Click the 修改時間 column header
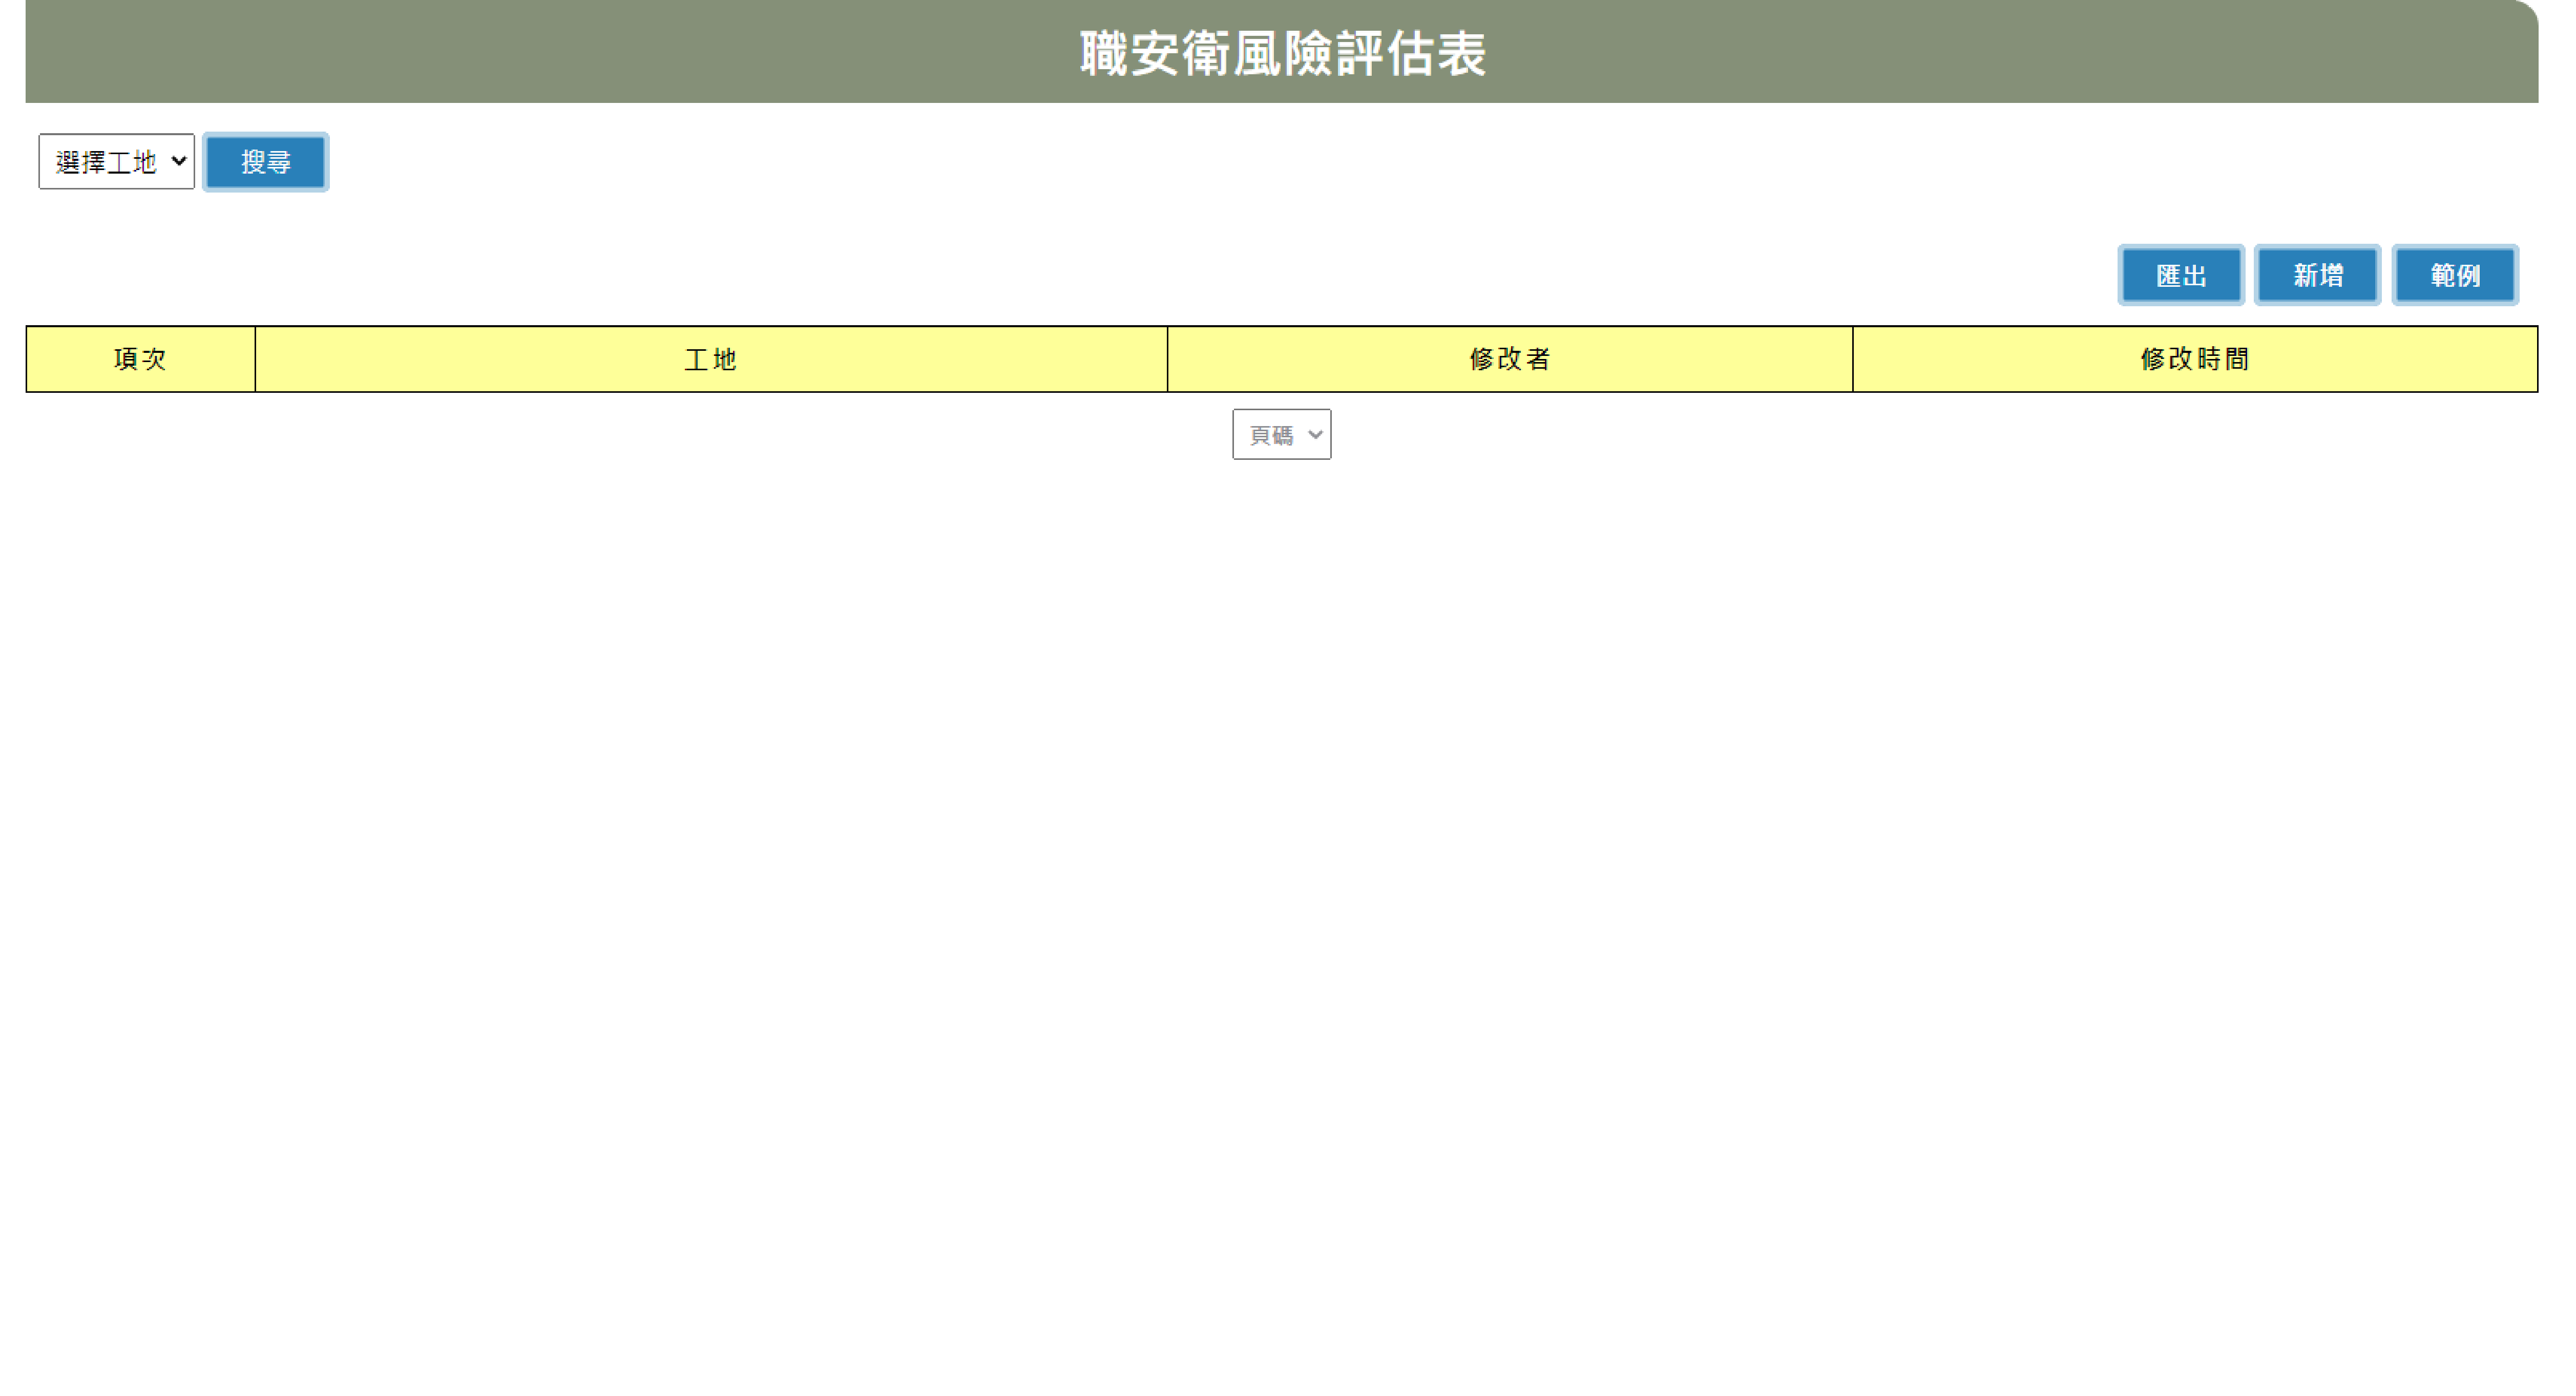The width and height of the screenshot is (2576, 1396). 2194,359
